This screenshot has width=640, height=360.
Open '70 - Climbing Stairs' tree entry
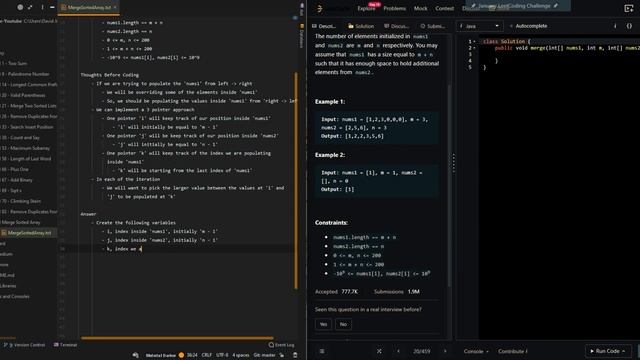click(x=21, y=202)
